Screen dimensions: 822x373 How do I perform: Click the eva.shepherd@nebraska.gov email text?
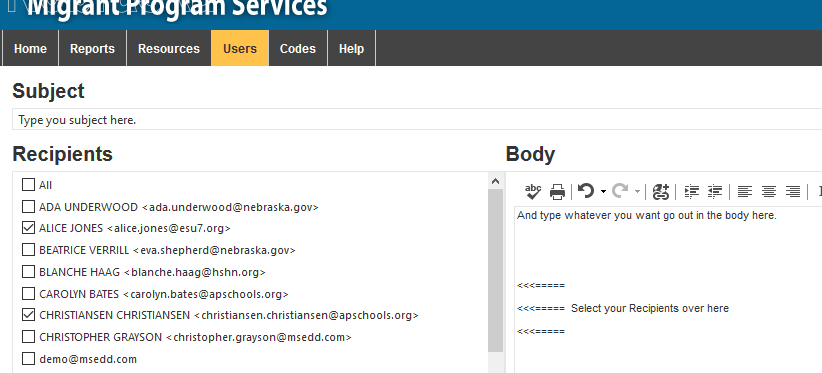pyautogui.click(x=214, y=250)
